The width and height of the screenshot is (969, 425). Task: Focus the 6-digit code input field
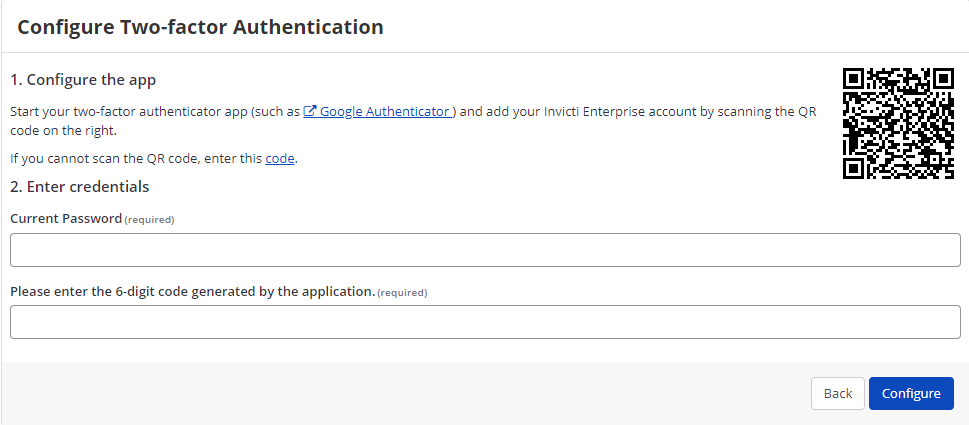click(485, 322)
